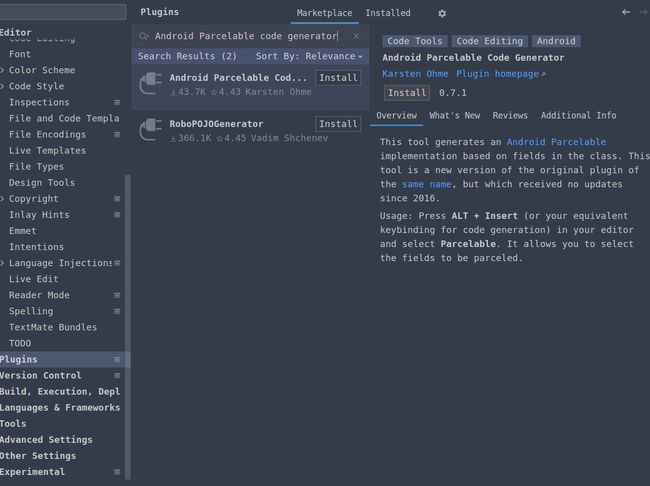Select TODO in settings tree
This screenshot has width=650, height=486.
click(20, 343)
